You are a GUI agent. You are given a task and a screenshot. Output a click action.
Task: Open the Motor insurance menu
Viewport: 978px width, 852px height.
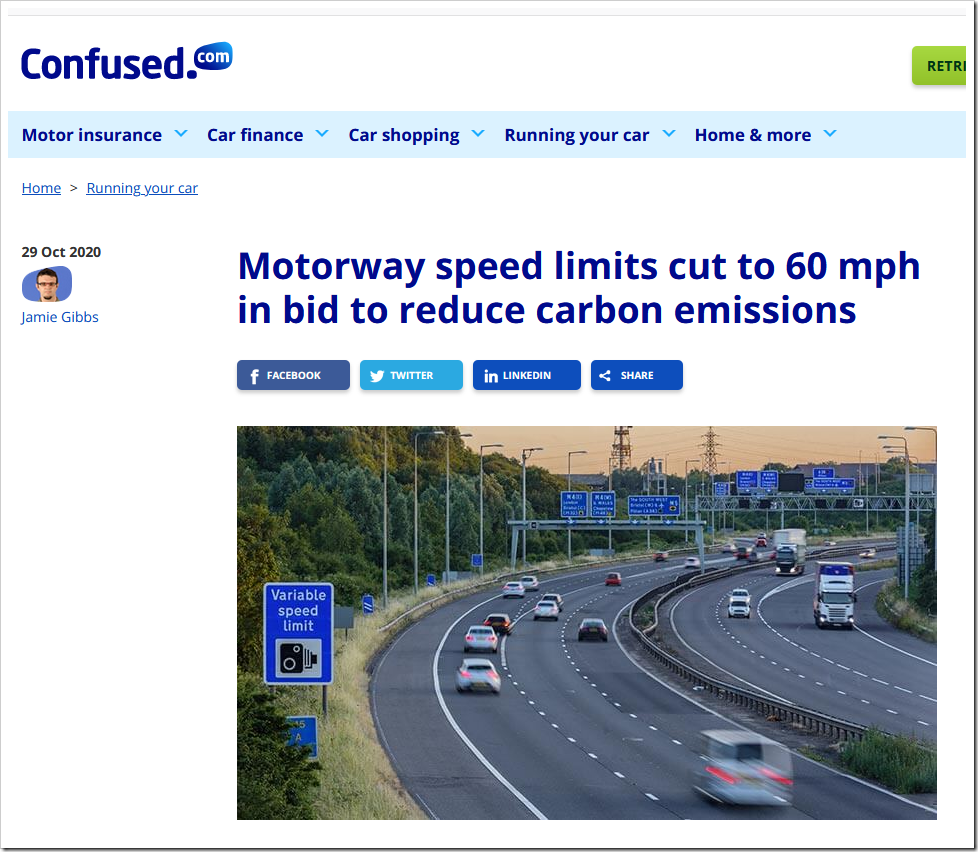point(92,135)
